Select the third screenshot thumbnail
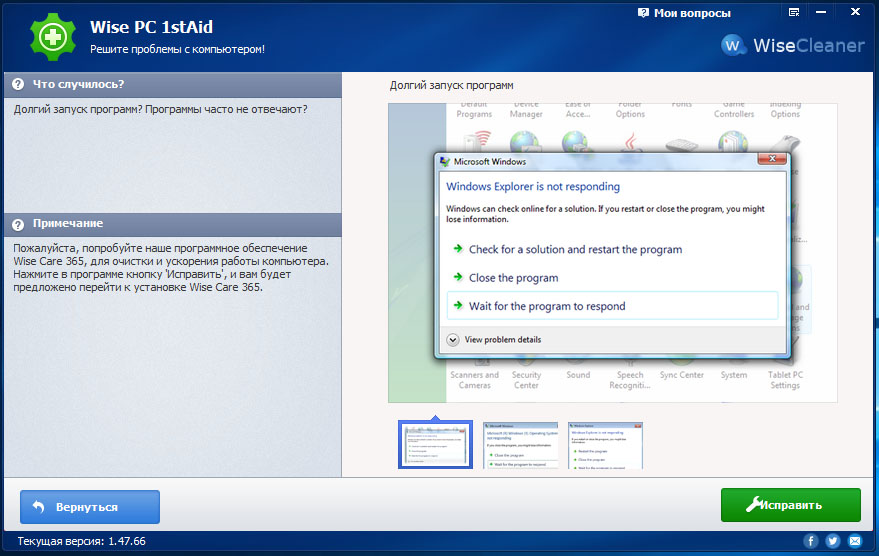Image resolution: width=879 pixels, height=556 pixels. (x=605, y=445)
